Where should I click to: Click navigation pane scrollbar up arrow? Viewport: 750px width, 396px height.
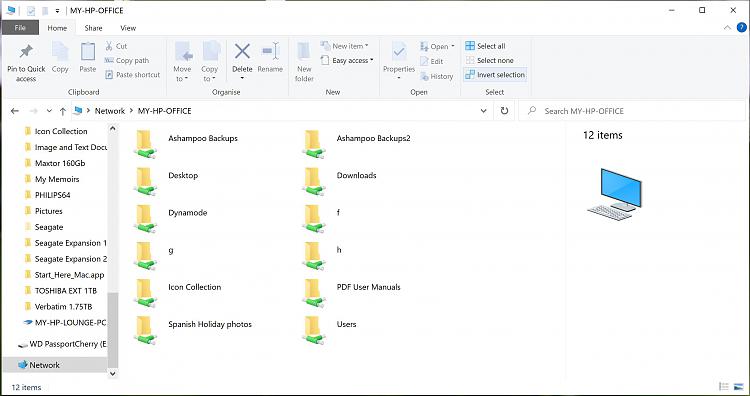[x=113, y=128]
